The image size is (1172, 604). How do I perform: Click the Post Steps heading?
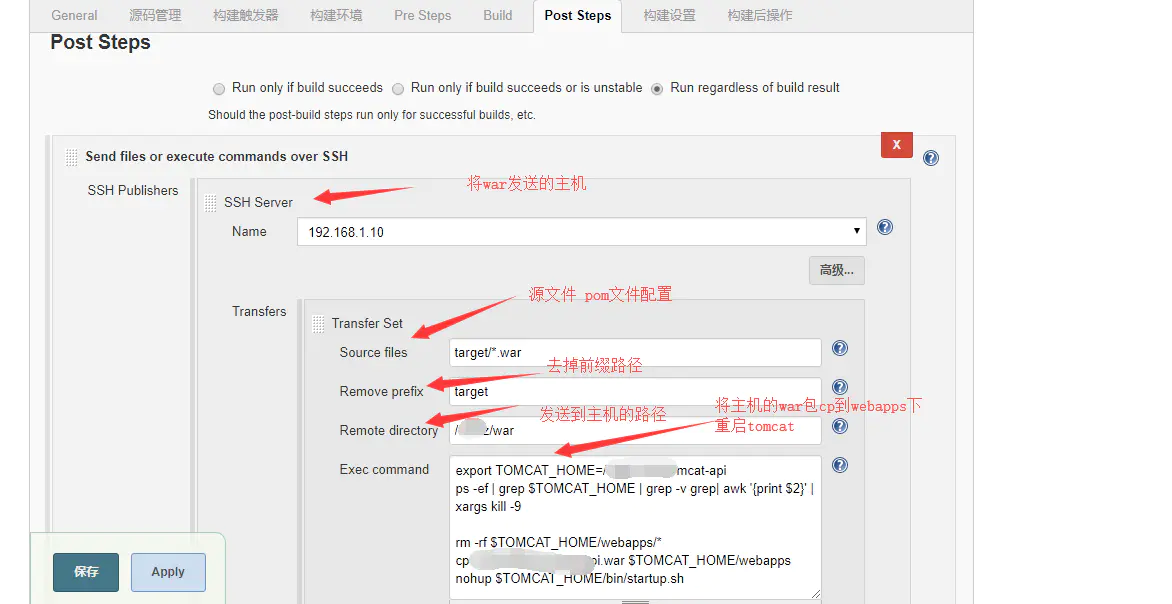100,43
